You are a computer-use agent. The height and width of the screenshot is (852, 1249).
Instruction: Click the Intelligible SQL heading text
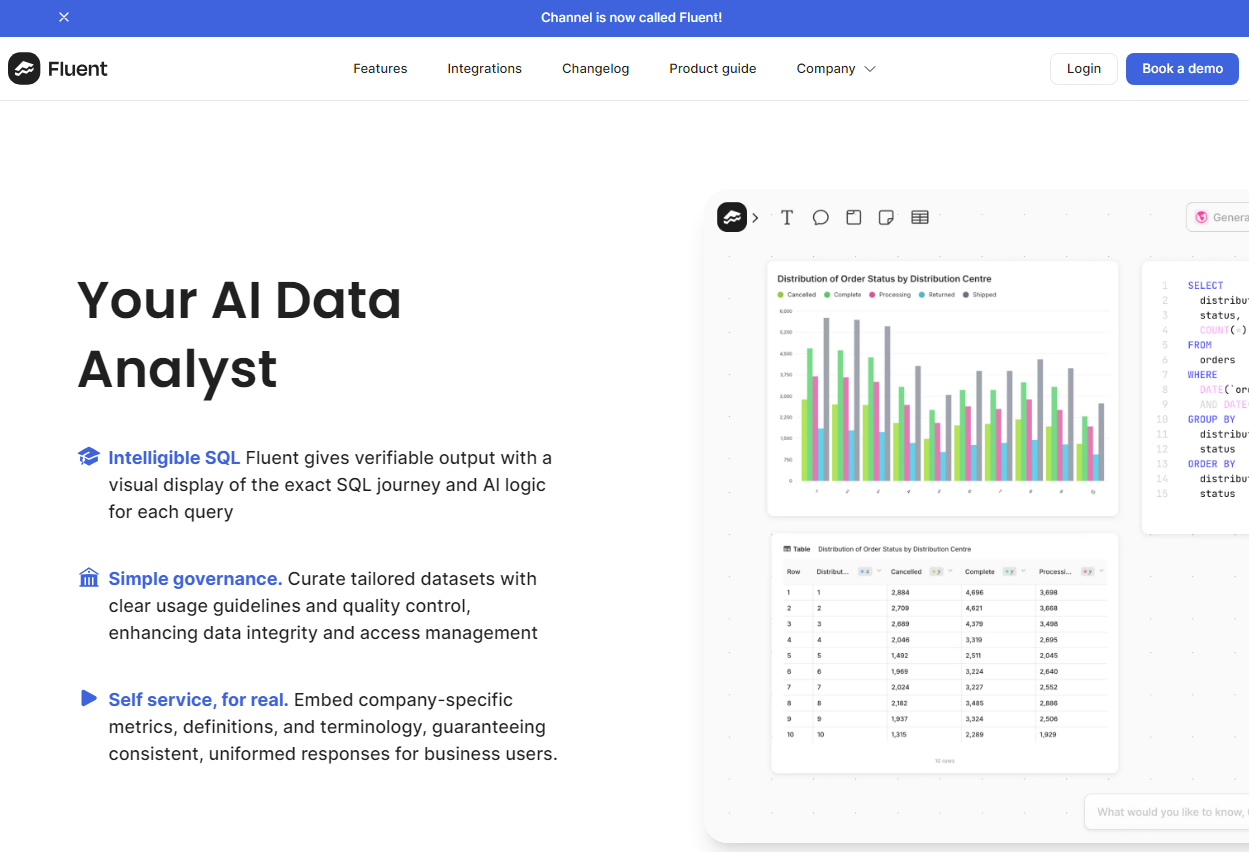[x=174, y=458]
